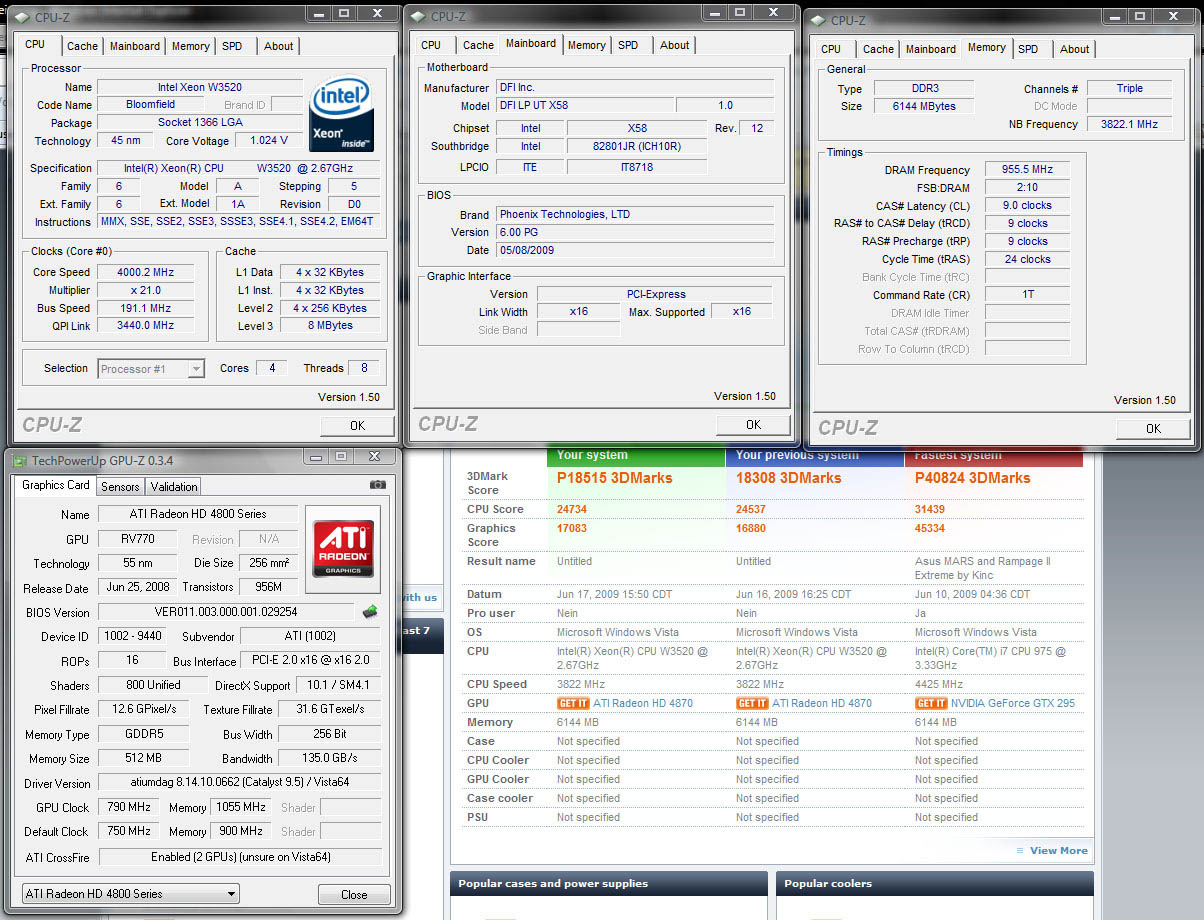The image size is (1204, 920).
Task: Click the processor name Intel Xeon W3520 field
Action: (x=200, y=87)
